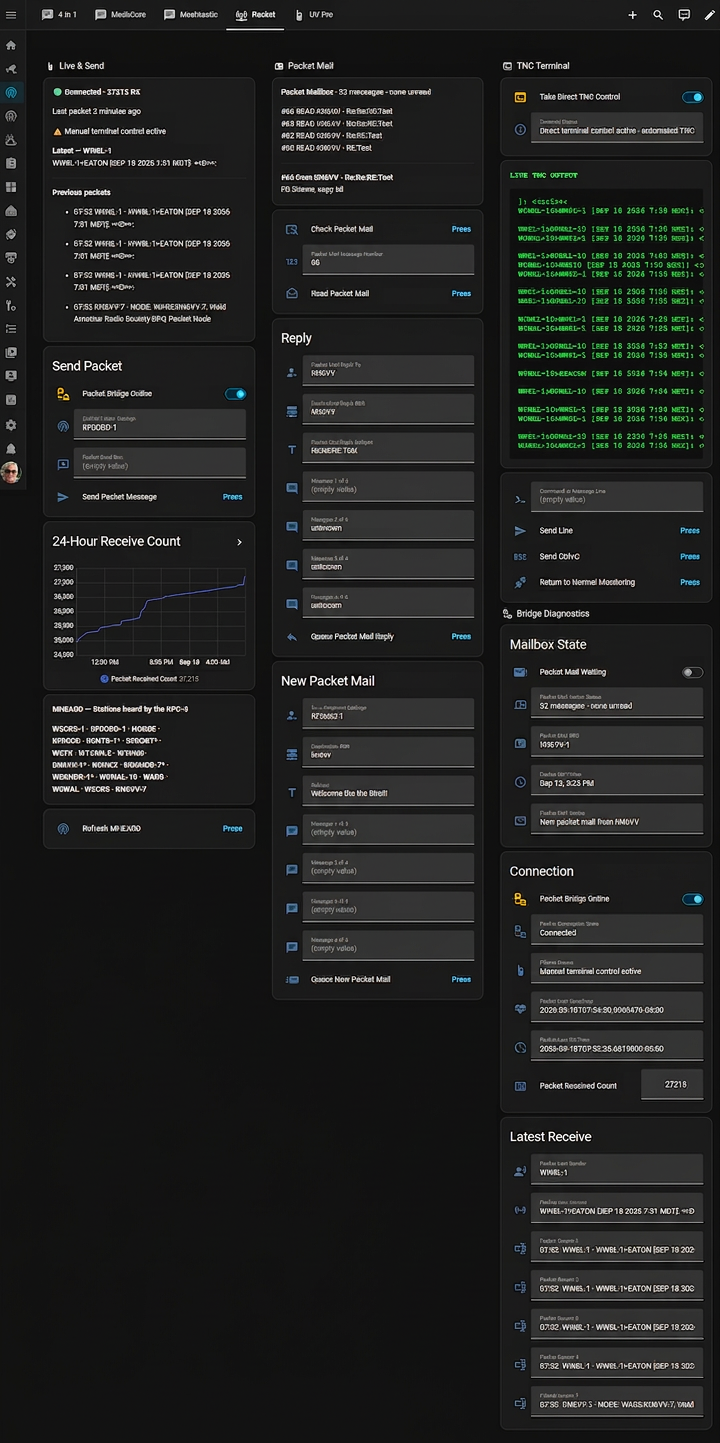
Task: Click the Manual terminal control active warning
Action: [109, 131]
